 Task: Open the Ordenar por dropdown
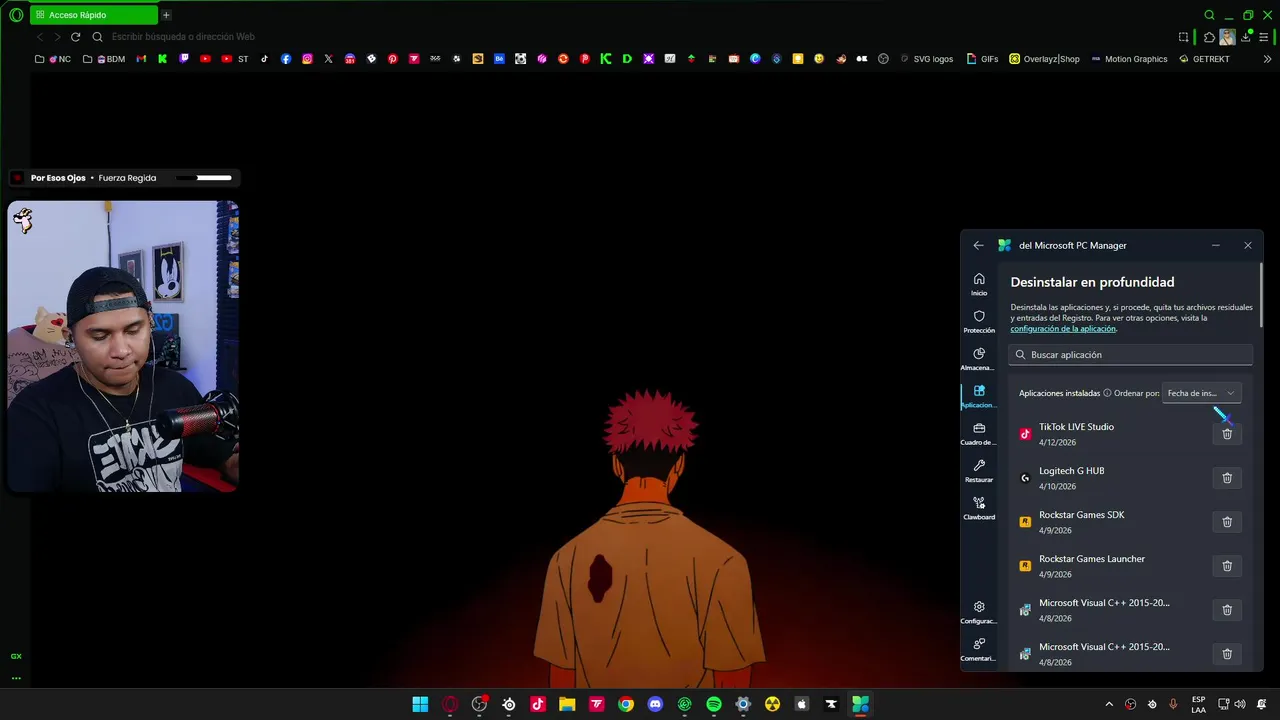tap(1201, 393)
